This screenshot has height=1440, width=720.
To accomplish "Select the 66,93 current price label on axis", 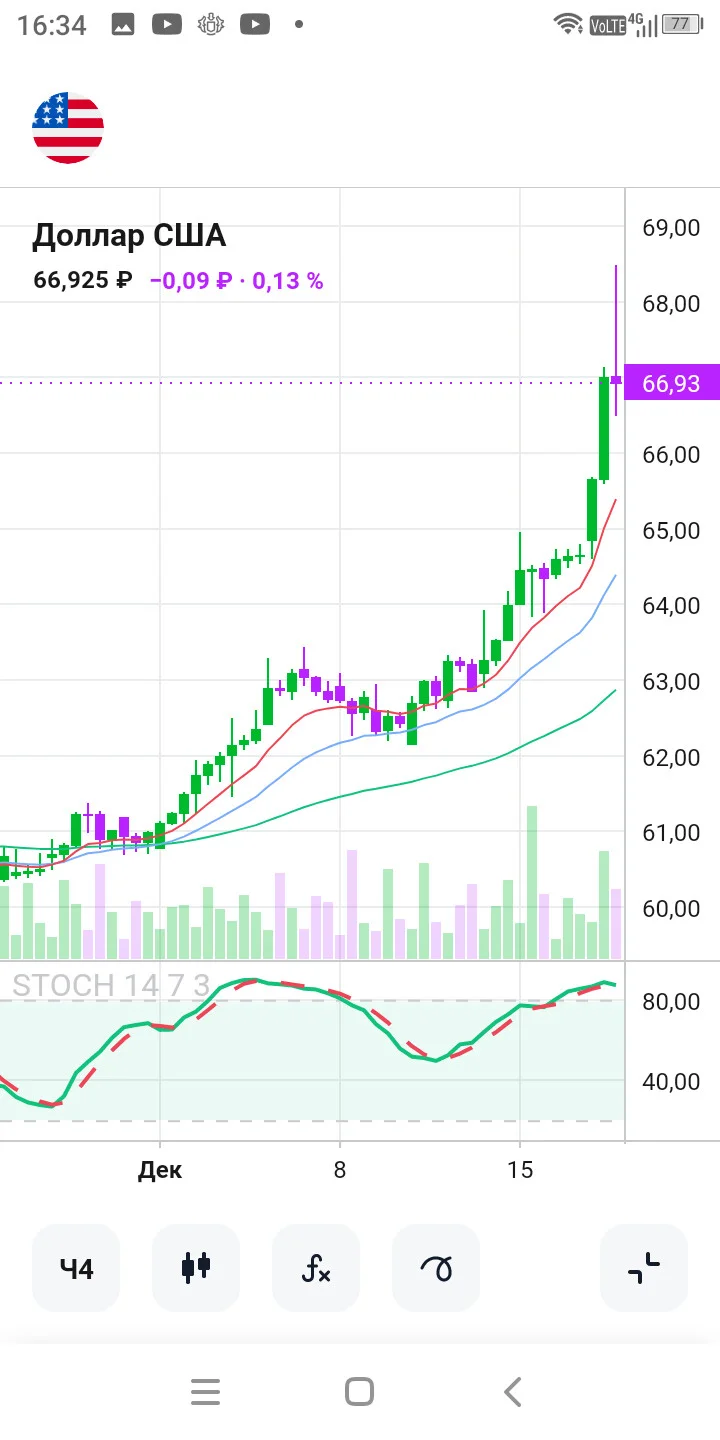I will tap(672, 383).
